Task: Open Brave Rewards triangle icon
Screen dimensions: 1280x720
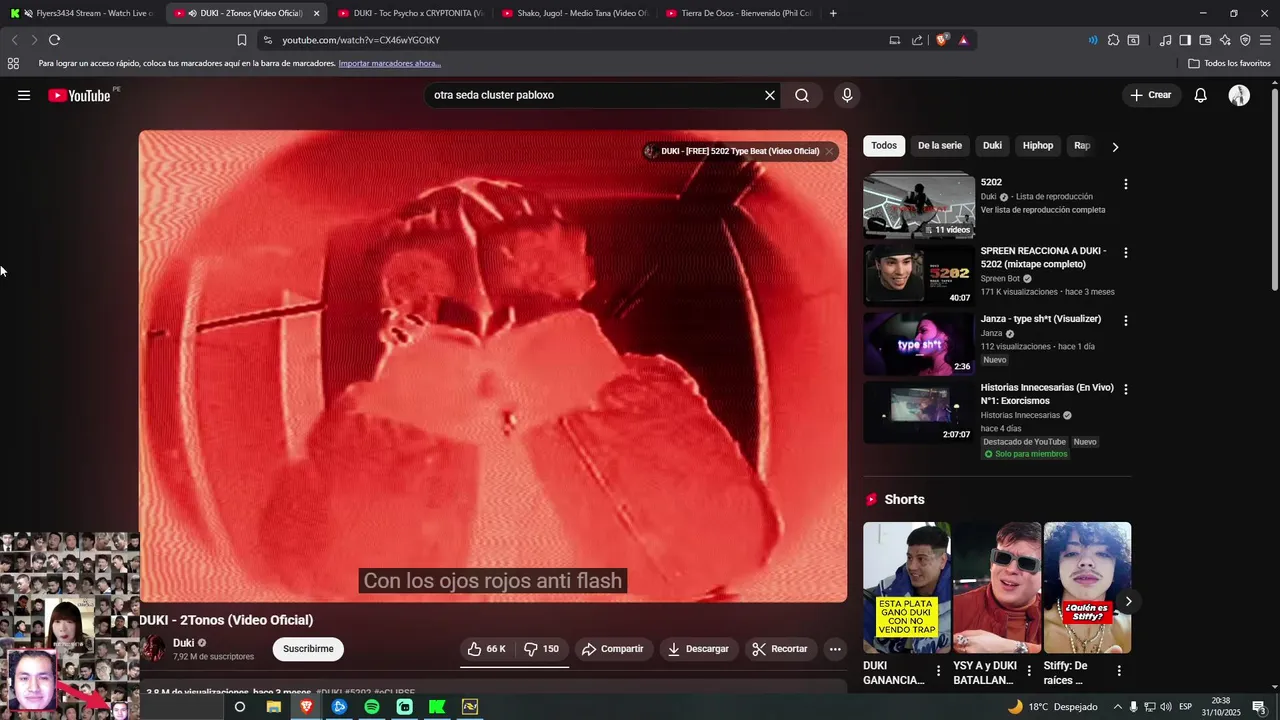Action: [963, 40]
